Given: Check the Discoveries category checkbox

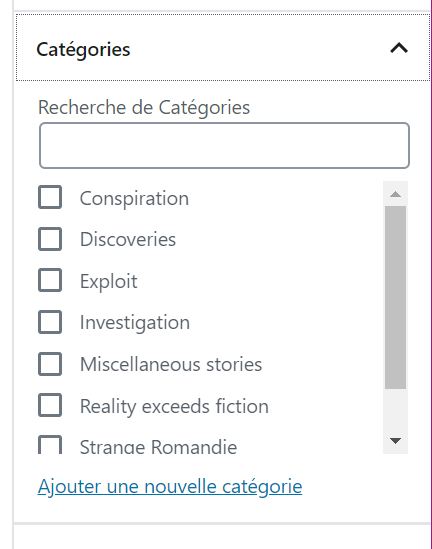Looking at the screenshot, I should point(50,239).
